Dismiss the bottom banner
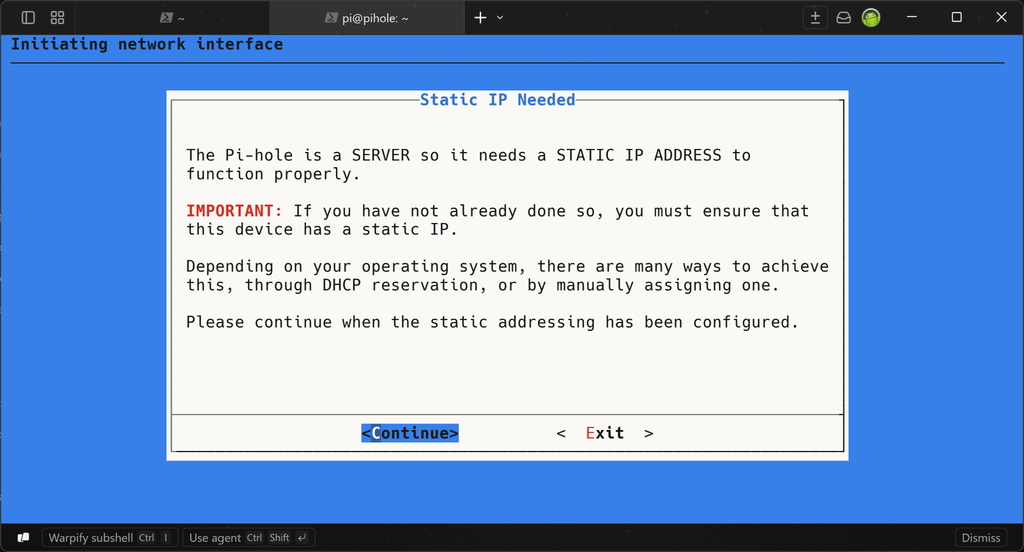The width and height of the screenshot is (1024, 552). click(981, 538)
